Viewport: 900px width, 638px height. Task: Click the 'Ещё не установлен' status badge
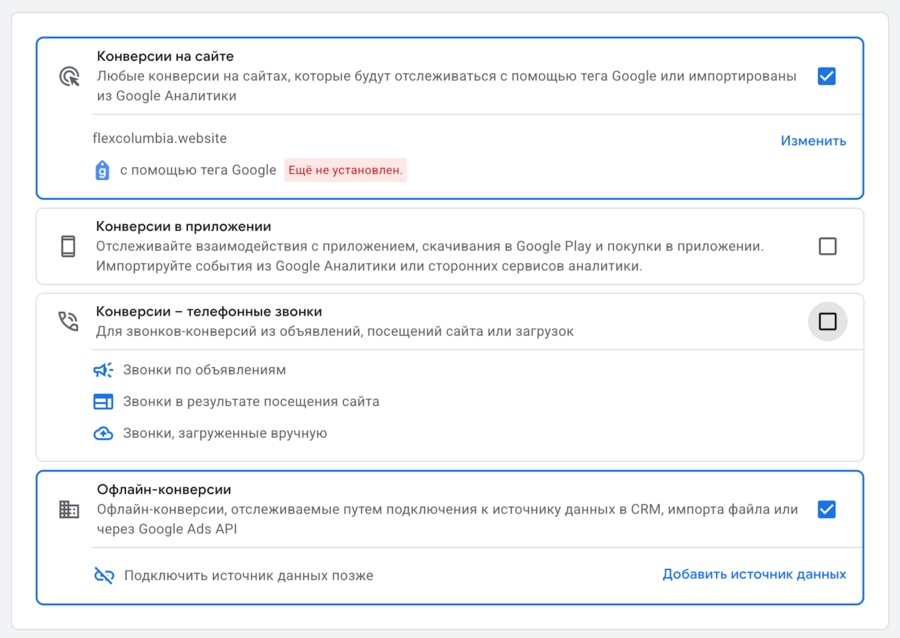click(x=343, y=170)
